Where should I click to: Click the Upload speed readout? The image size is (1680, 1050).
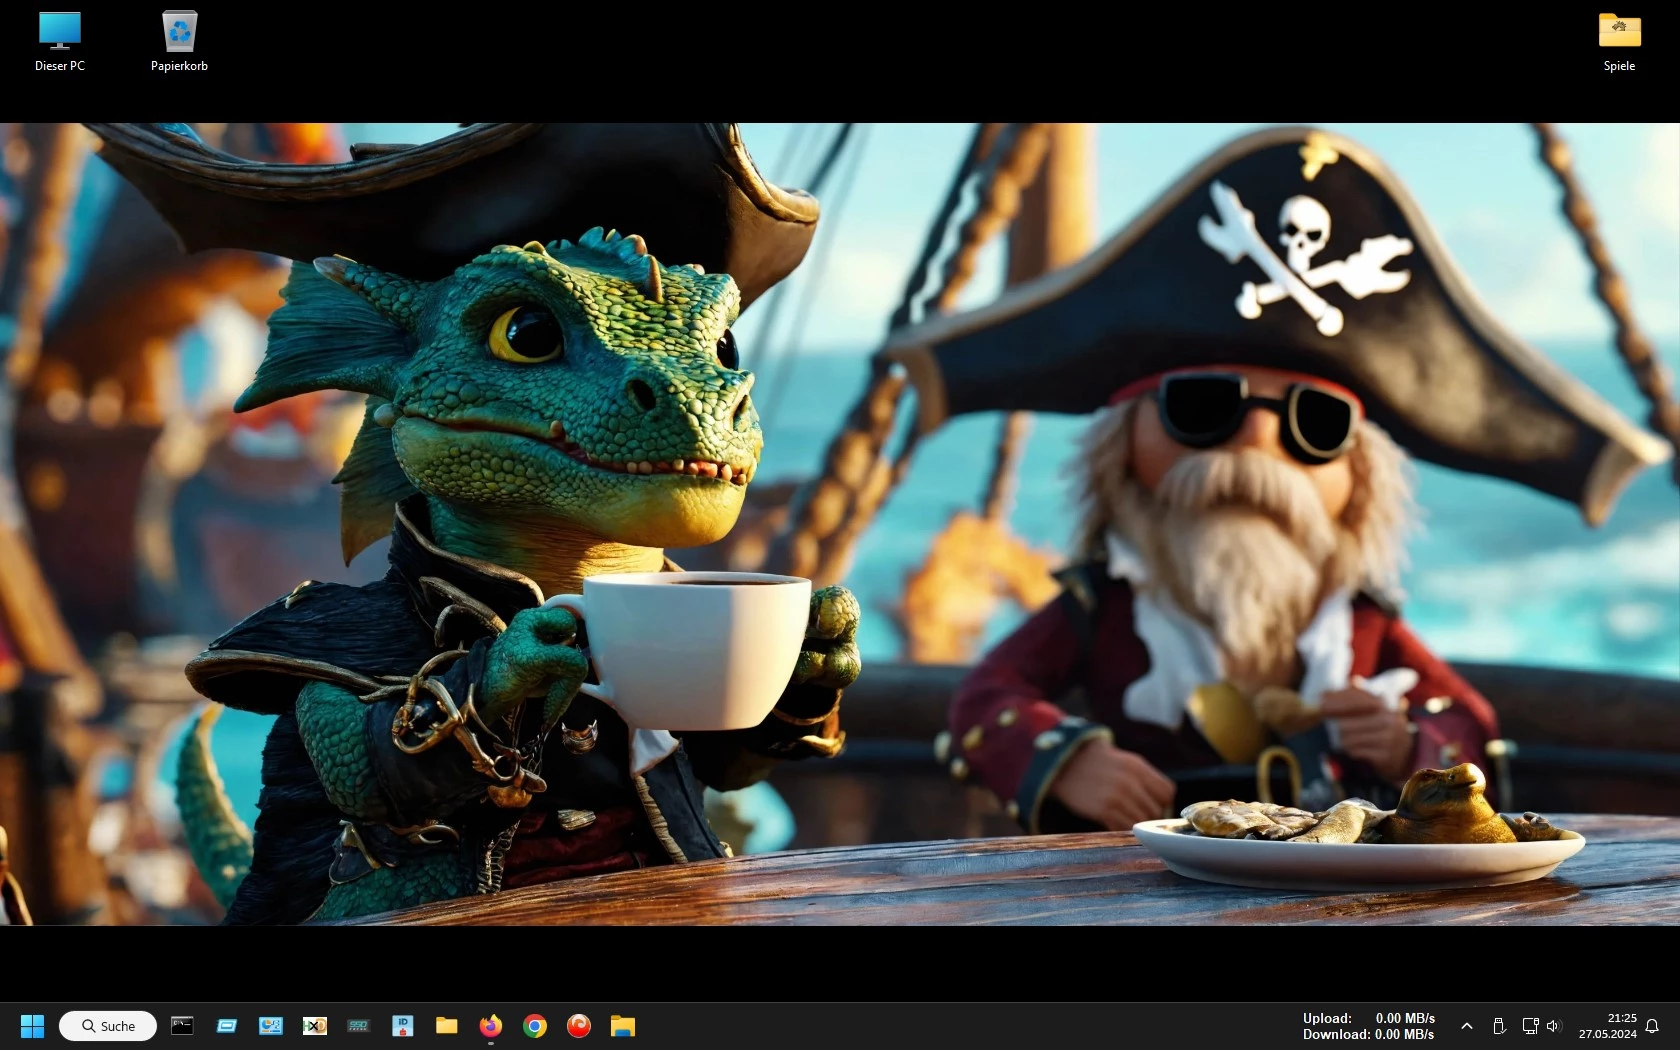point(1369,1018)
